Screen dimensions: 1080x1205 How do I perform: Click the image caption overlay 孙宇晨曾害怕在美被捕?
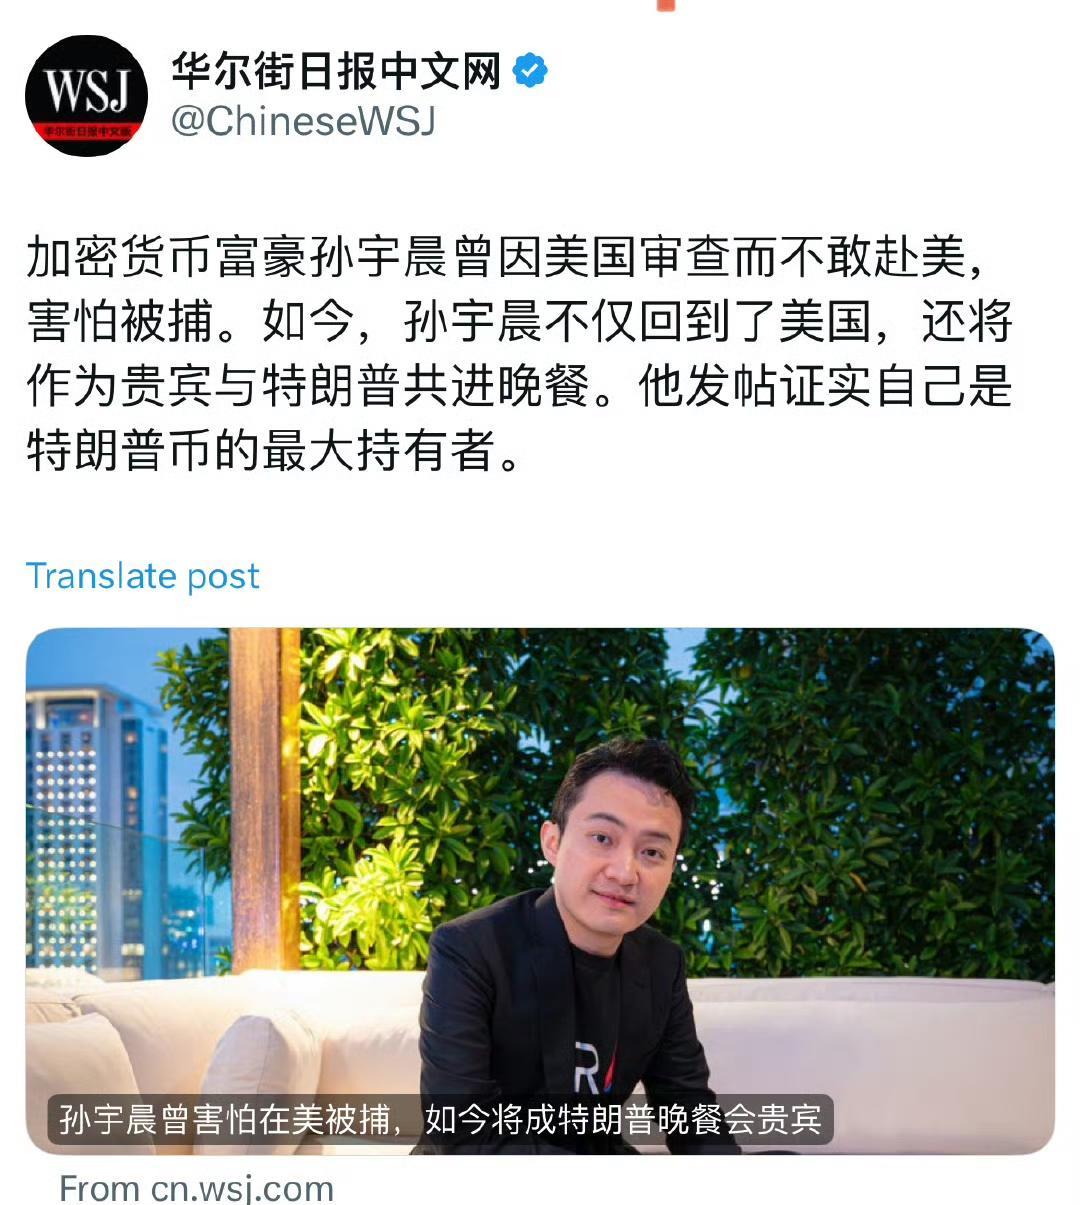(440, 1119)
